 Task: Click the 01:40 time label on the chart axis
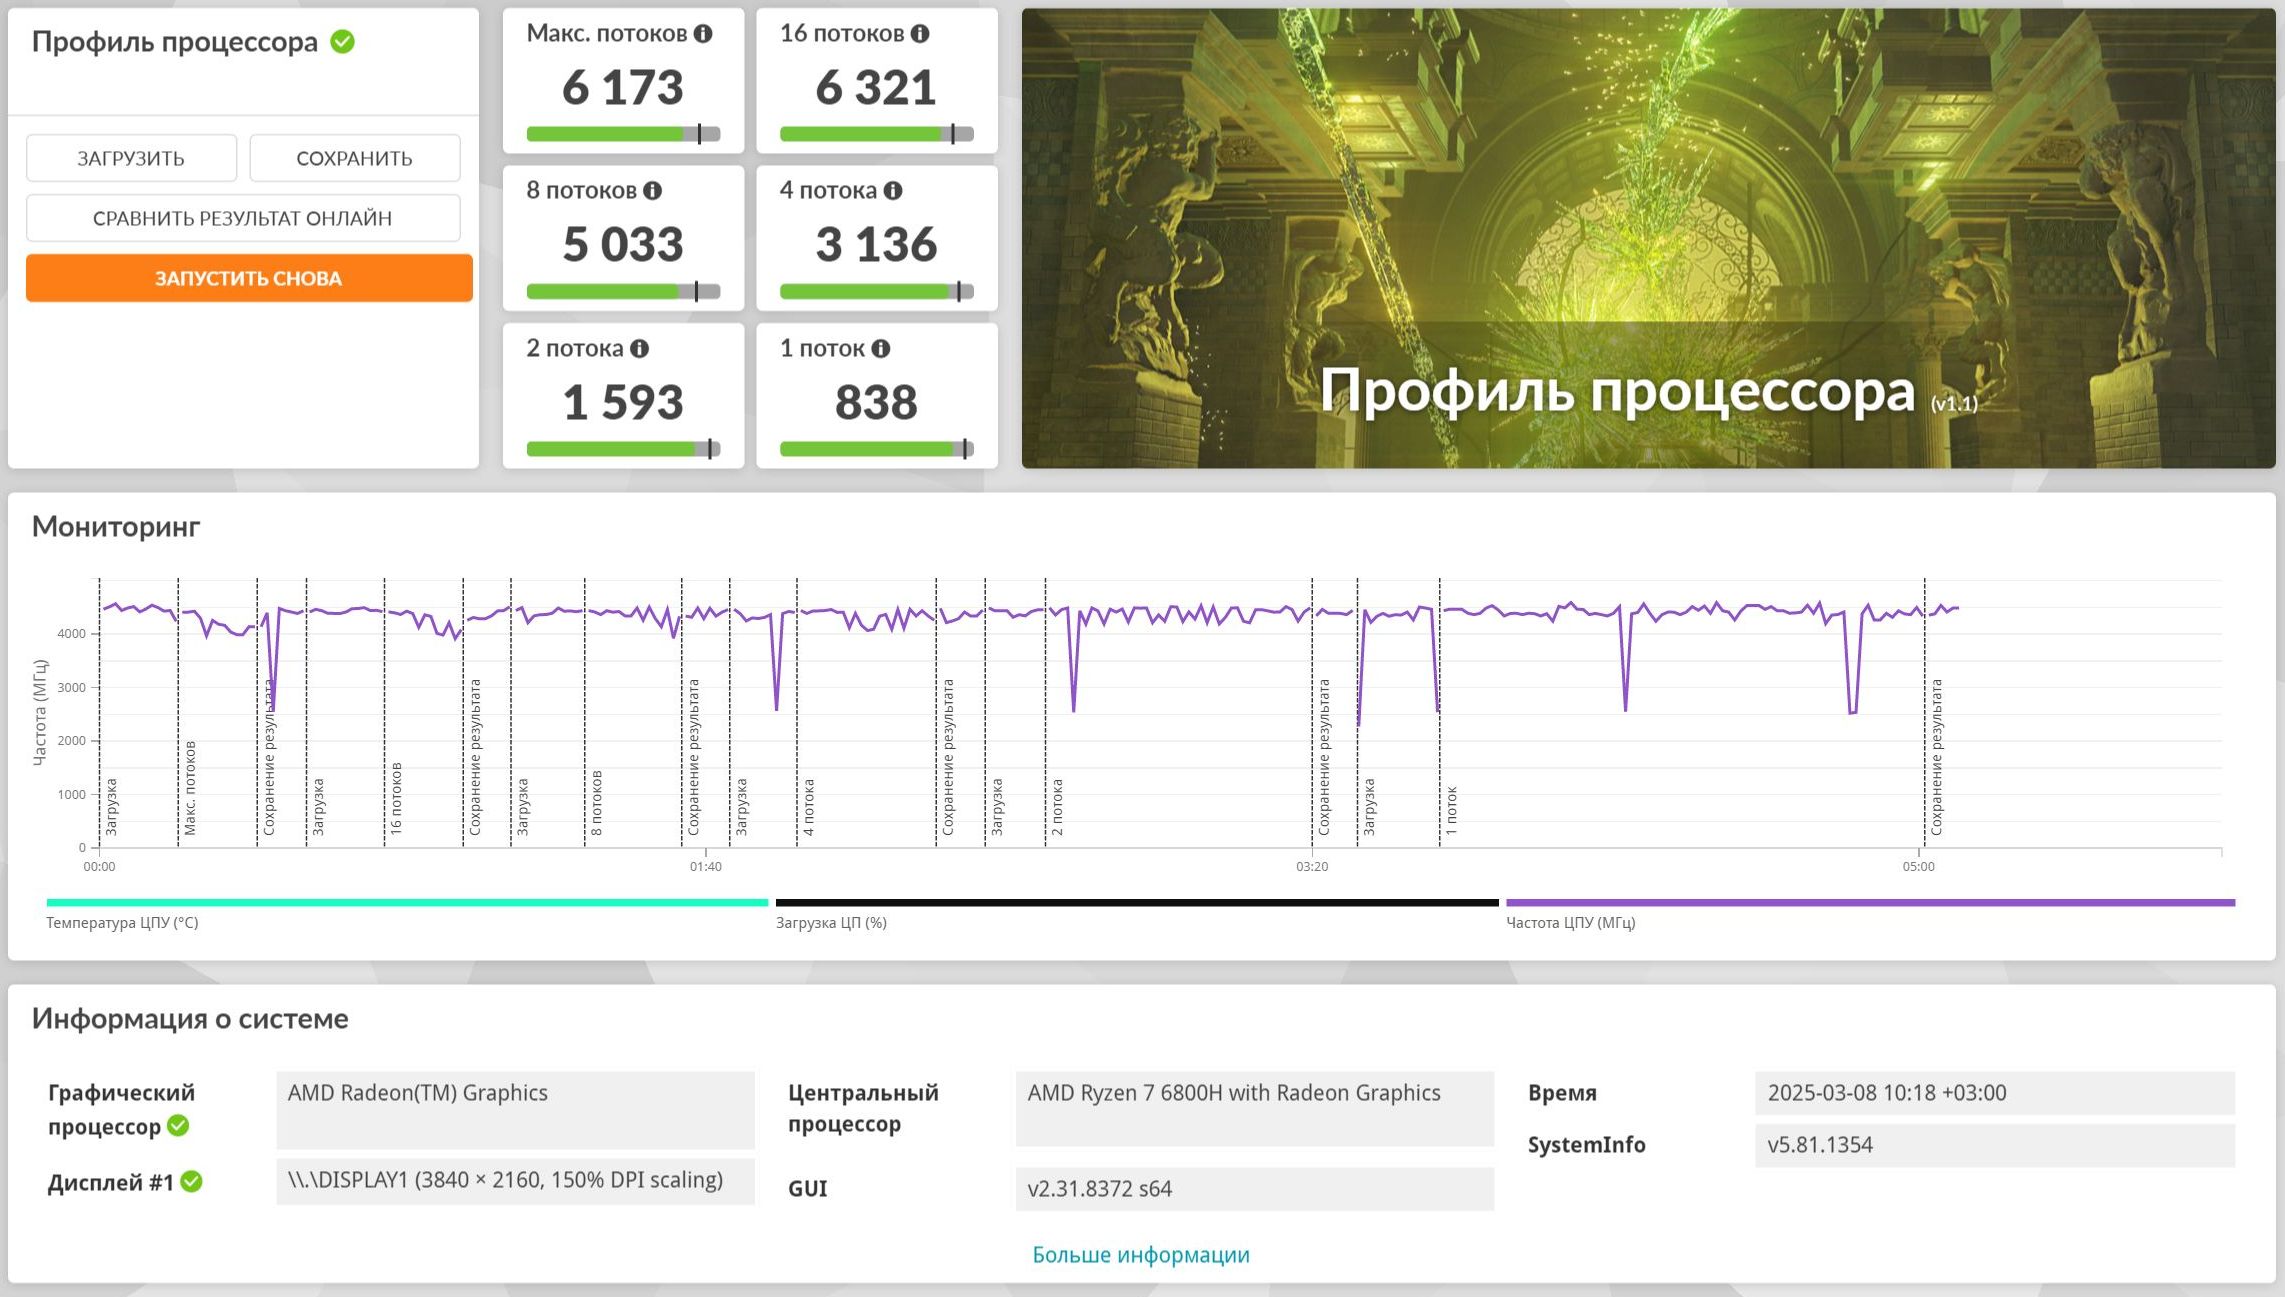[705, 867]
